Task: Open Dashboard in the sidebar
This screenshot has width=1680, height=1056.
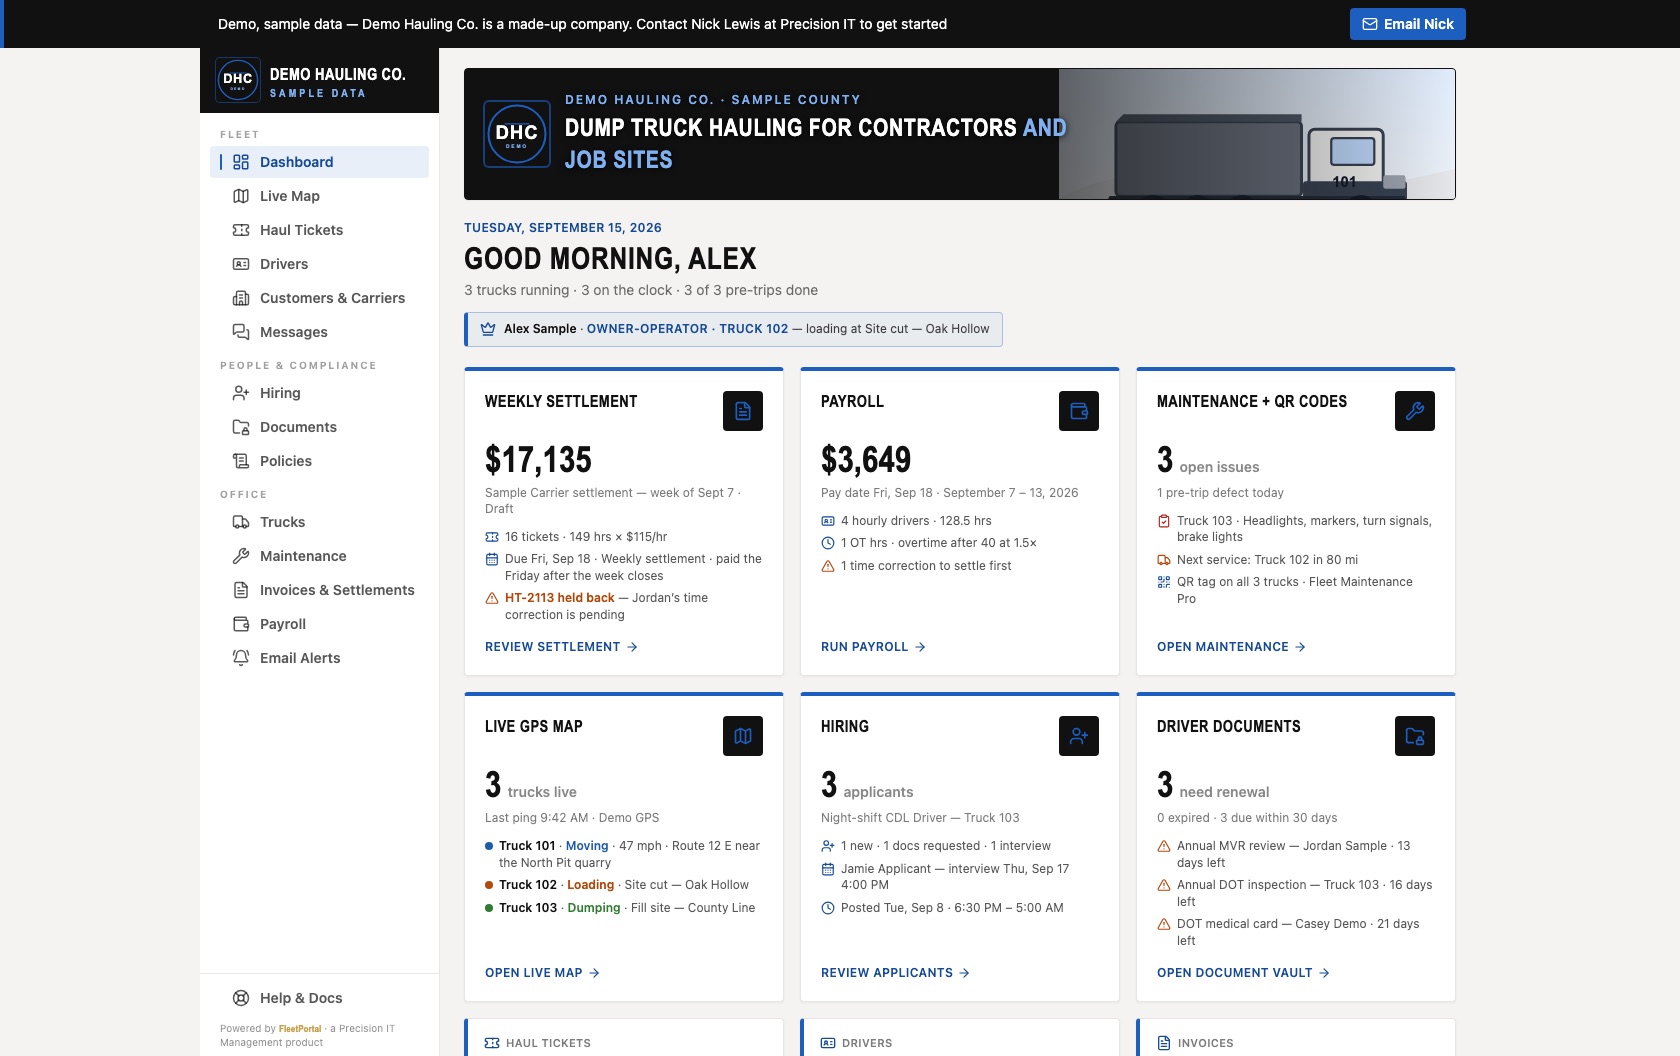Action: coord(320,162)
